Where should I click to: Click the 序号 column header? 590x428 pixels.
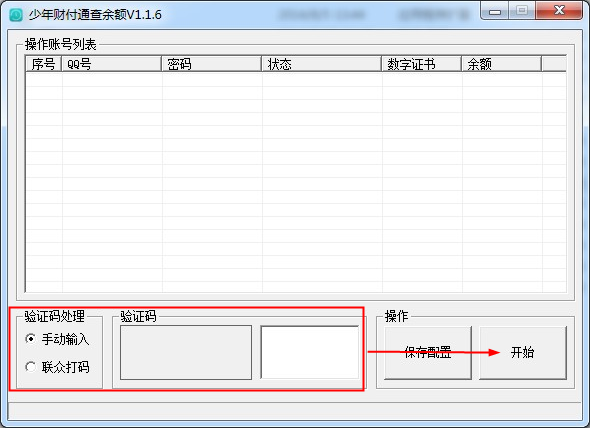[x=44, y=64]
